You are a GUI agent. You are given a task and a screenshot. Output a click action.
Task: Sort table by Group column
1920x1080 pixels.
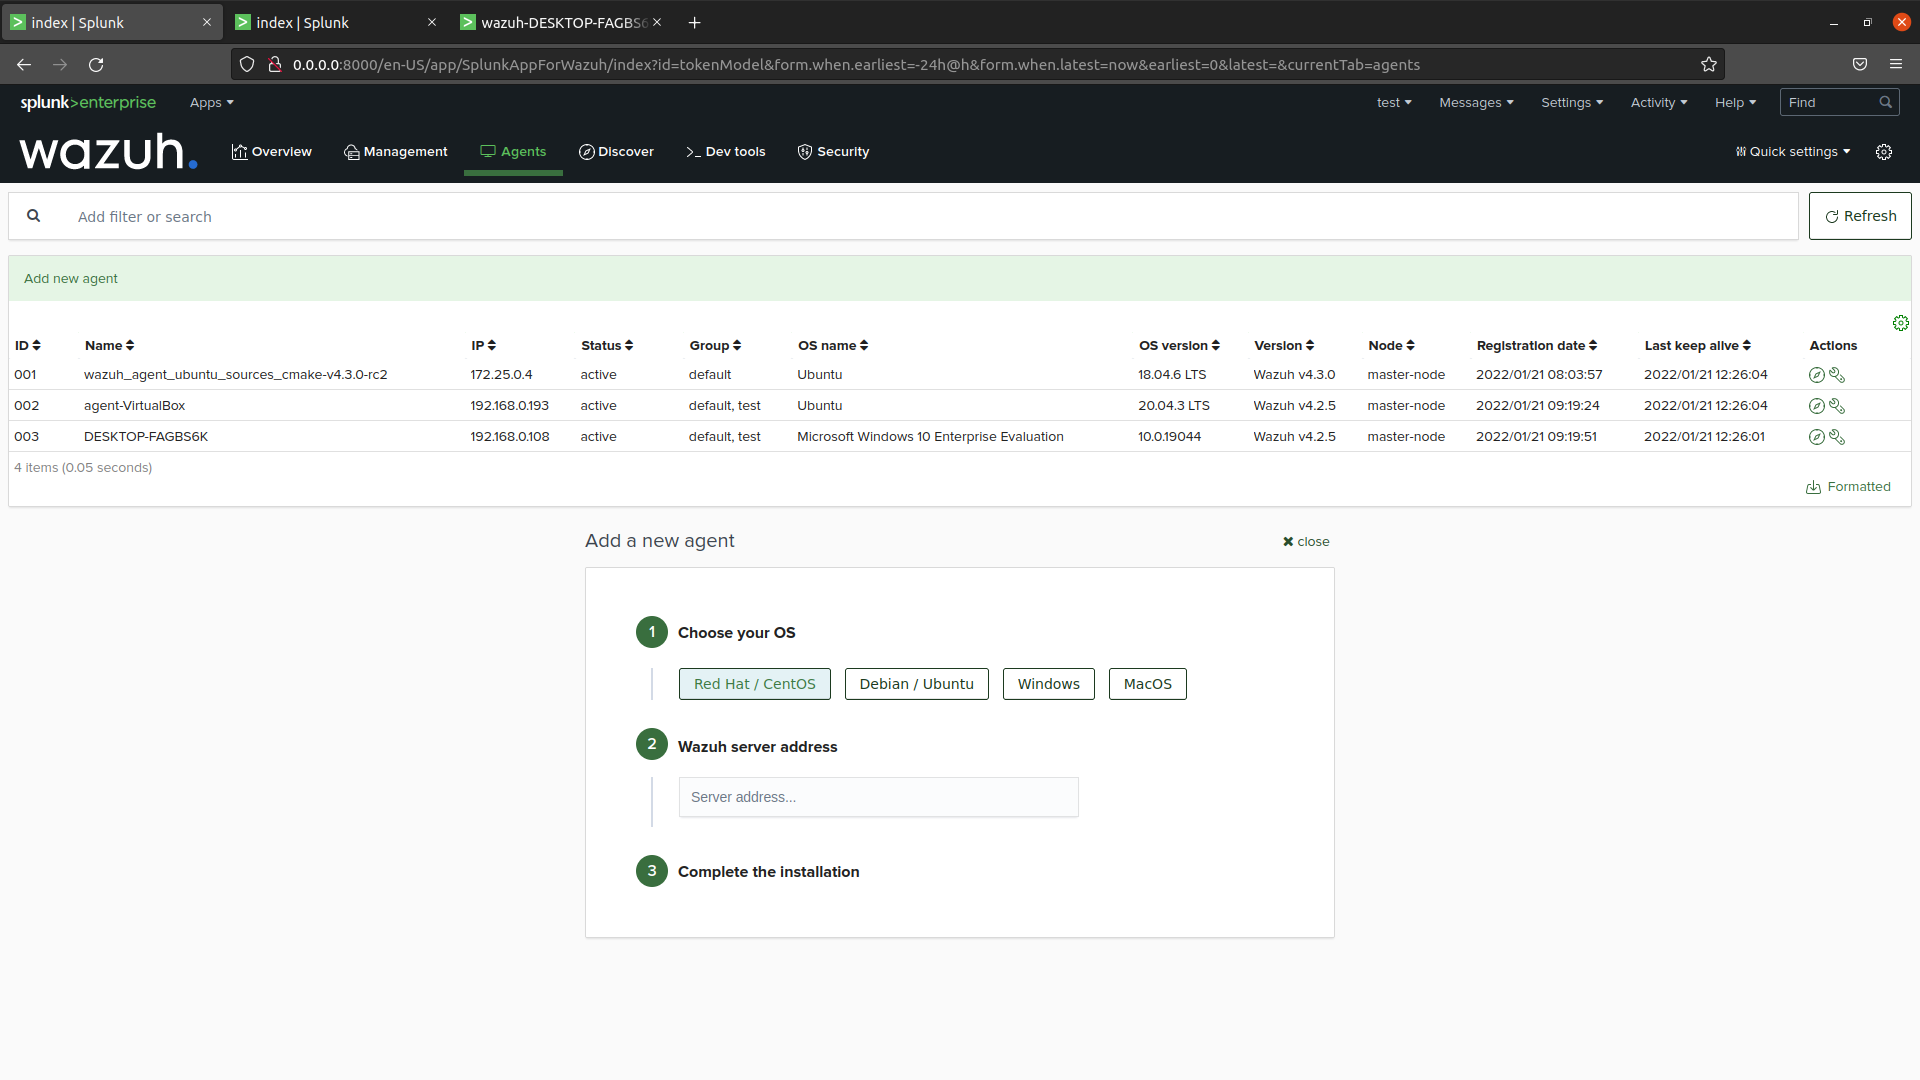715,346
